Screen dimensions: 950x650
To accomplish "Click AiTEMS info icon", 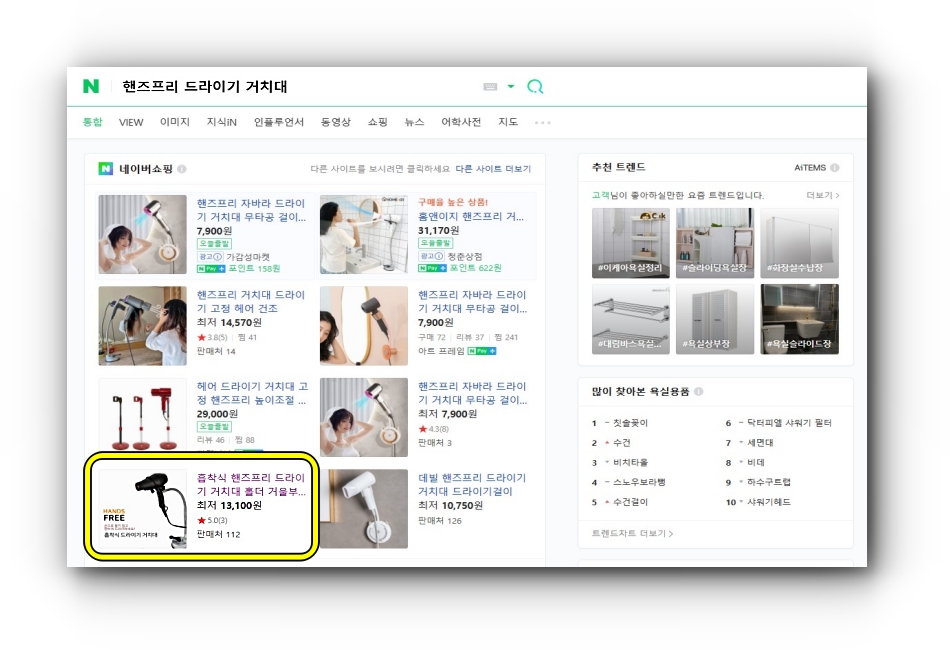I will [x=834, y=168].
